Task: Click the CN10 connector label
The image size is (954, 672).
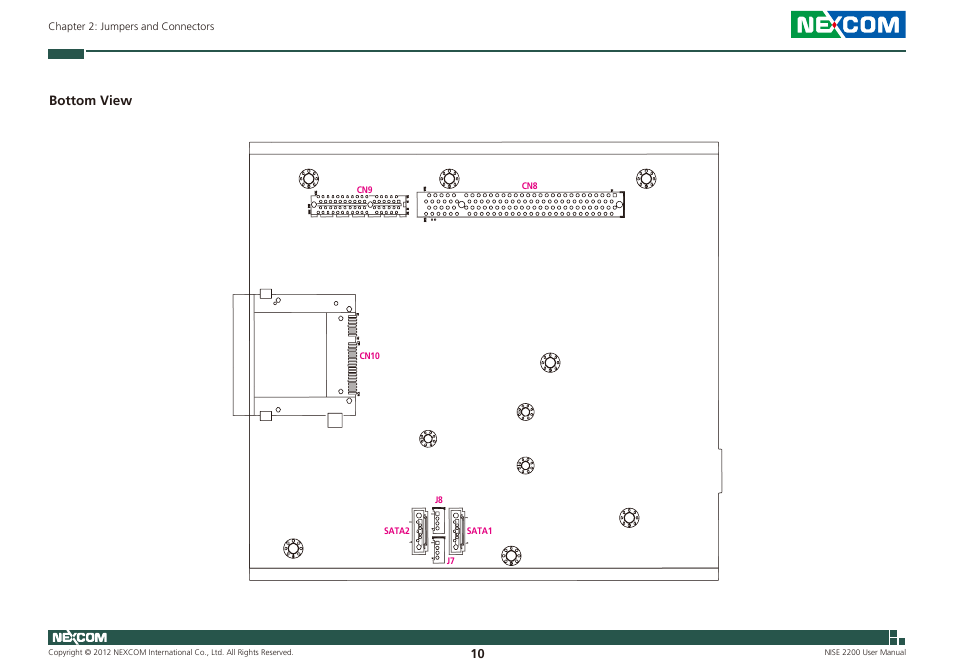Action: click(x=369, y=356)
